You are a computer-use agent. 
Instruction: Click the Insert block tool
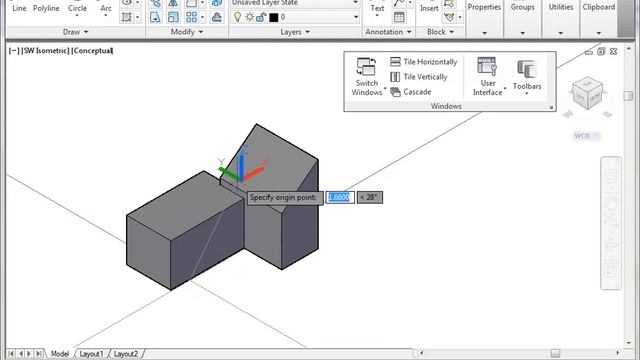[x=429, y=8]
